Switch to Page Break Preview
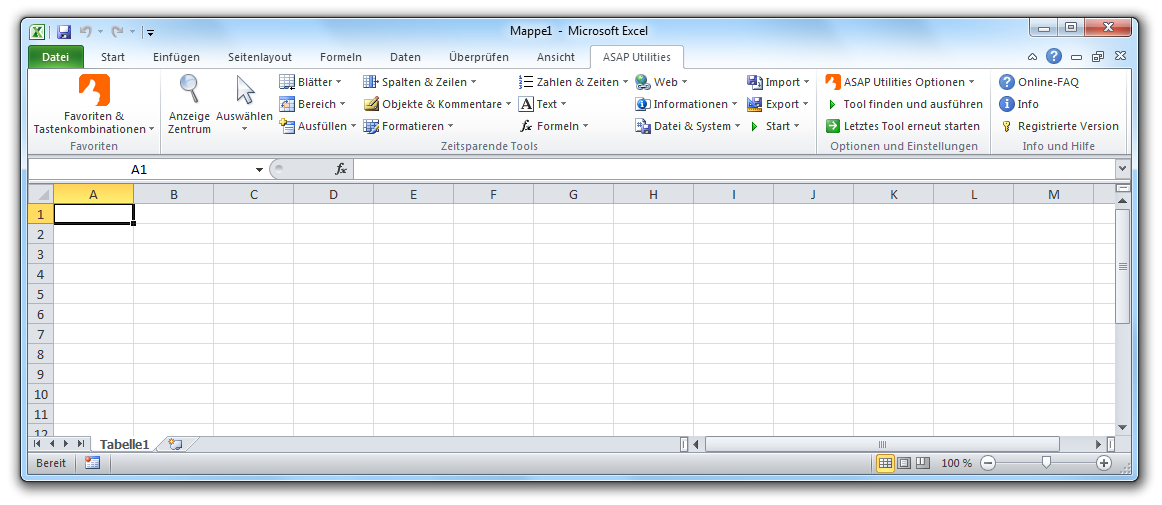Screen dimensions: 1162x505 [x=923, y=463]
